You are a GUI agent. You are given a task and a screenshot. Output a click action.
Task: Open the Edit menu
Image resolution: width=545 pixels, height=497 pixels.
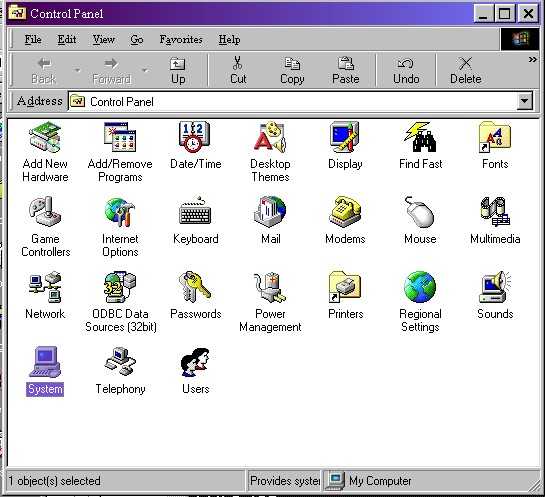click(67, 40)
